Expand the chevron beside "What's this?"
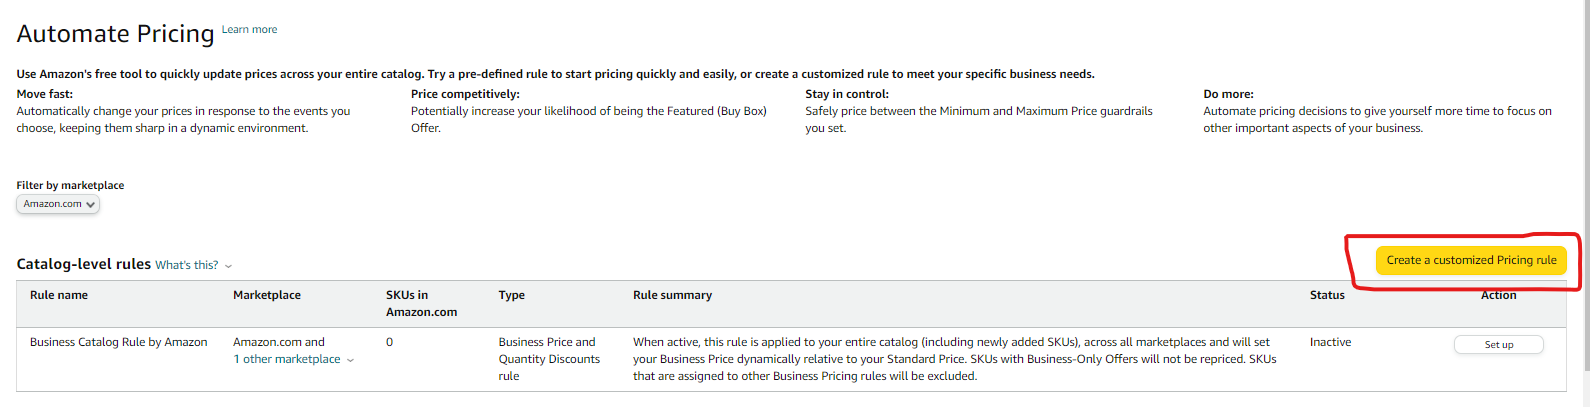Screen dimensions: 1590x407 [x=228, y=266]
